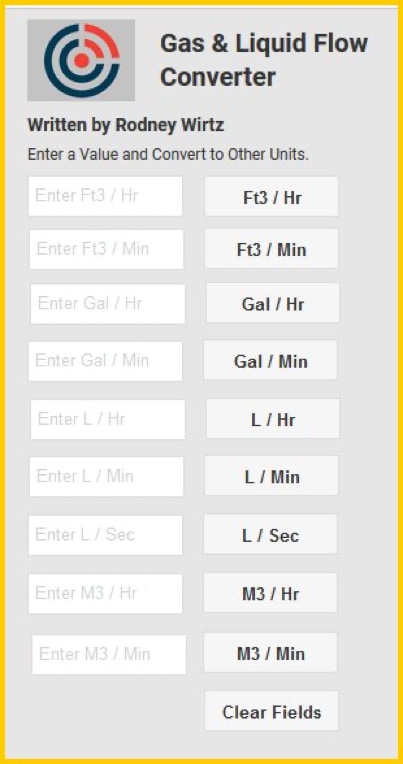Select the Enter Gal / Hr input box
Viewport: 403px width, 764px height.
[x=108, y=304]
